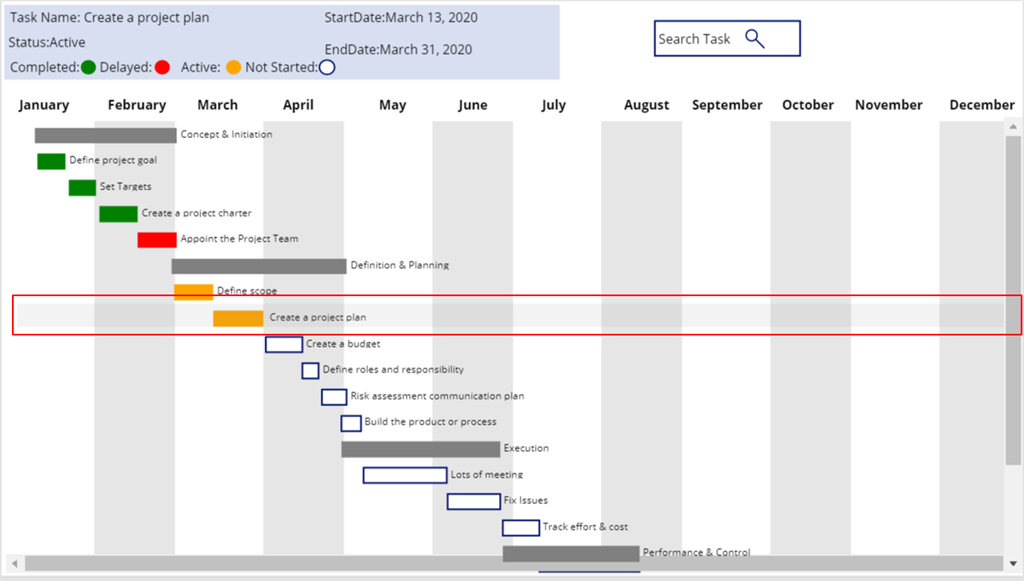Image resolution: width=1024 pixels, height=581 pixels.
Task: Select the outlined Track effort & cost bar
Action: [x=521, y=527]
